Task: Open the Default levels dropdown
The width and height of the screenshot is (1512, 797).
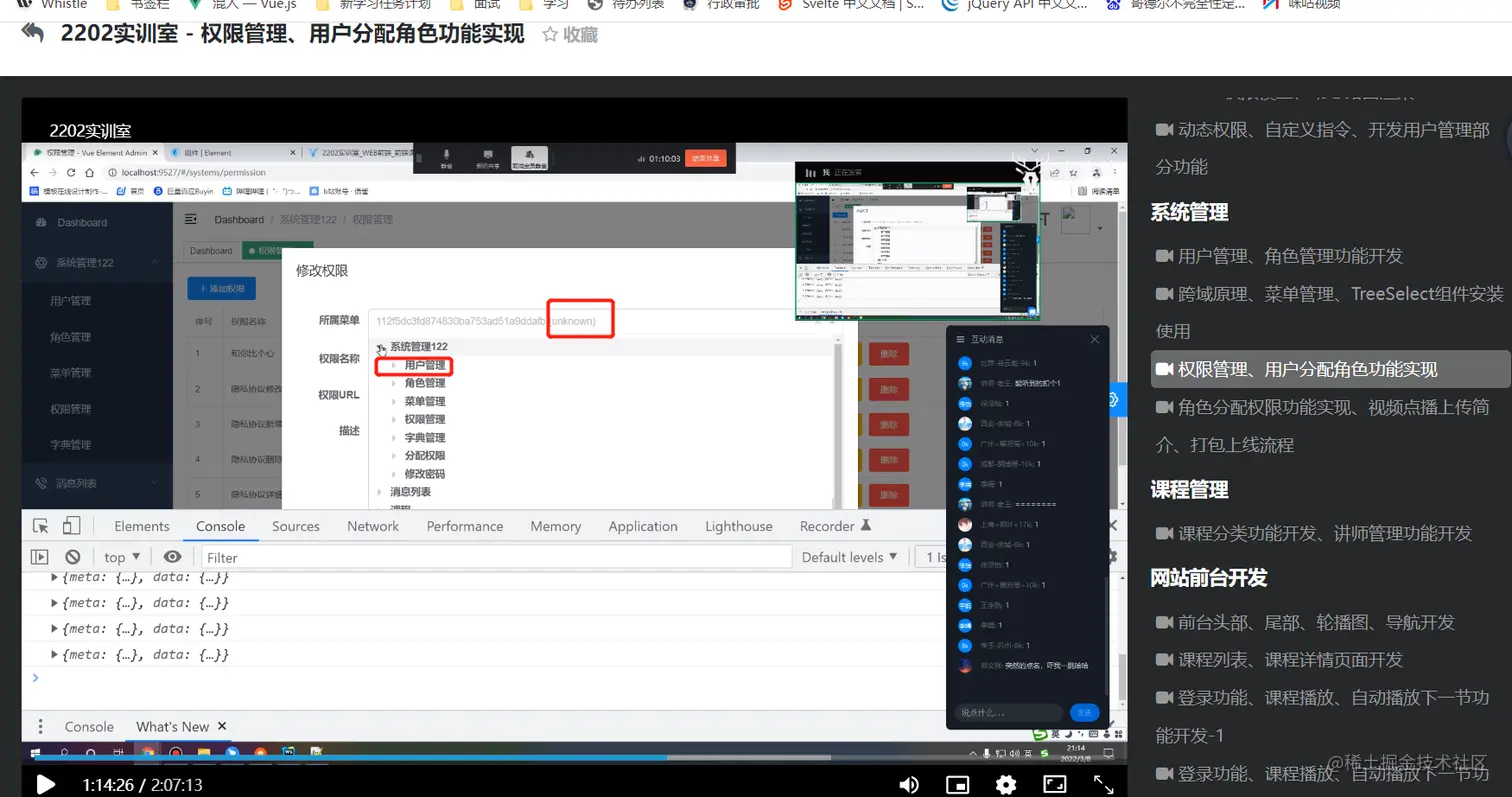Action: [x=850, y=557]
